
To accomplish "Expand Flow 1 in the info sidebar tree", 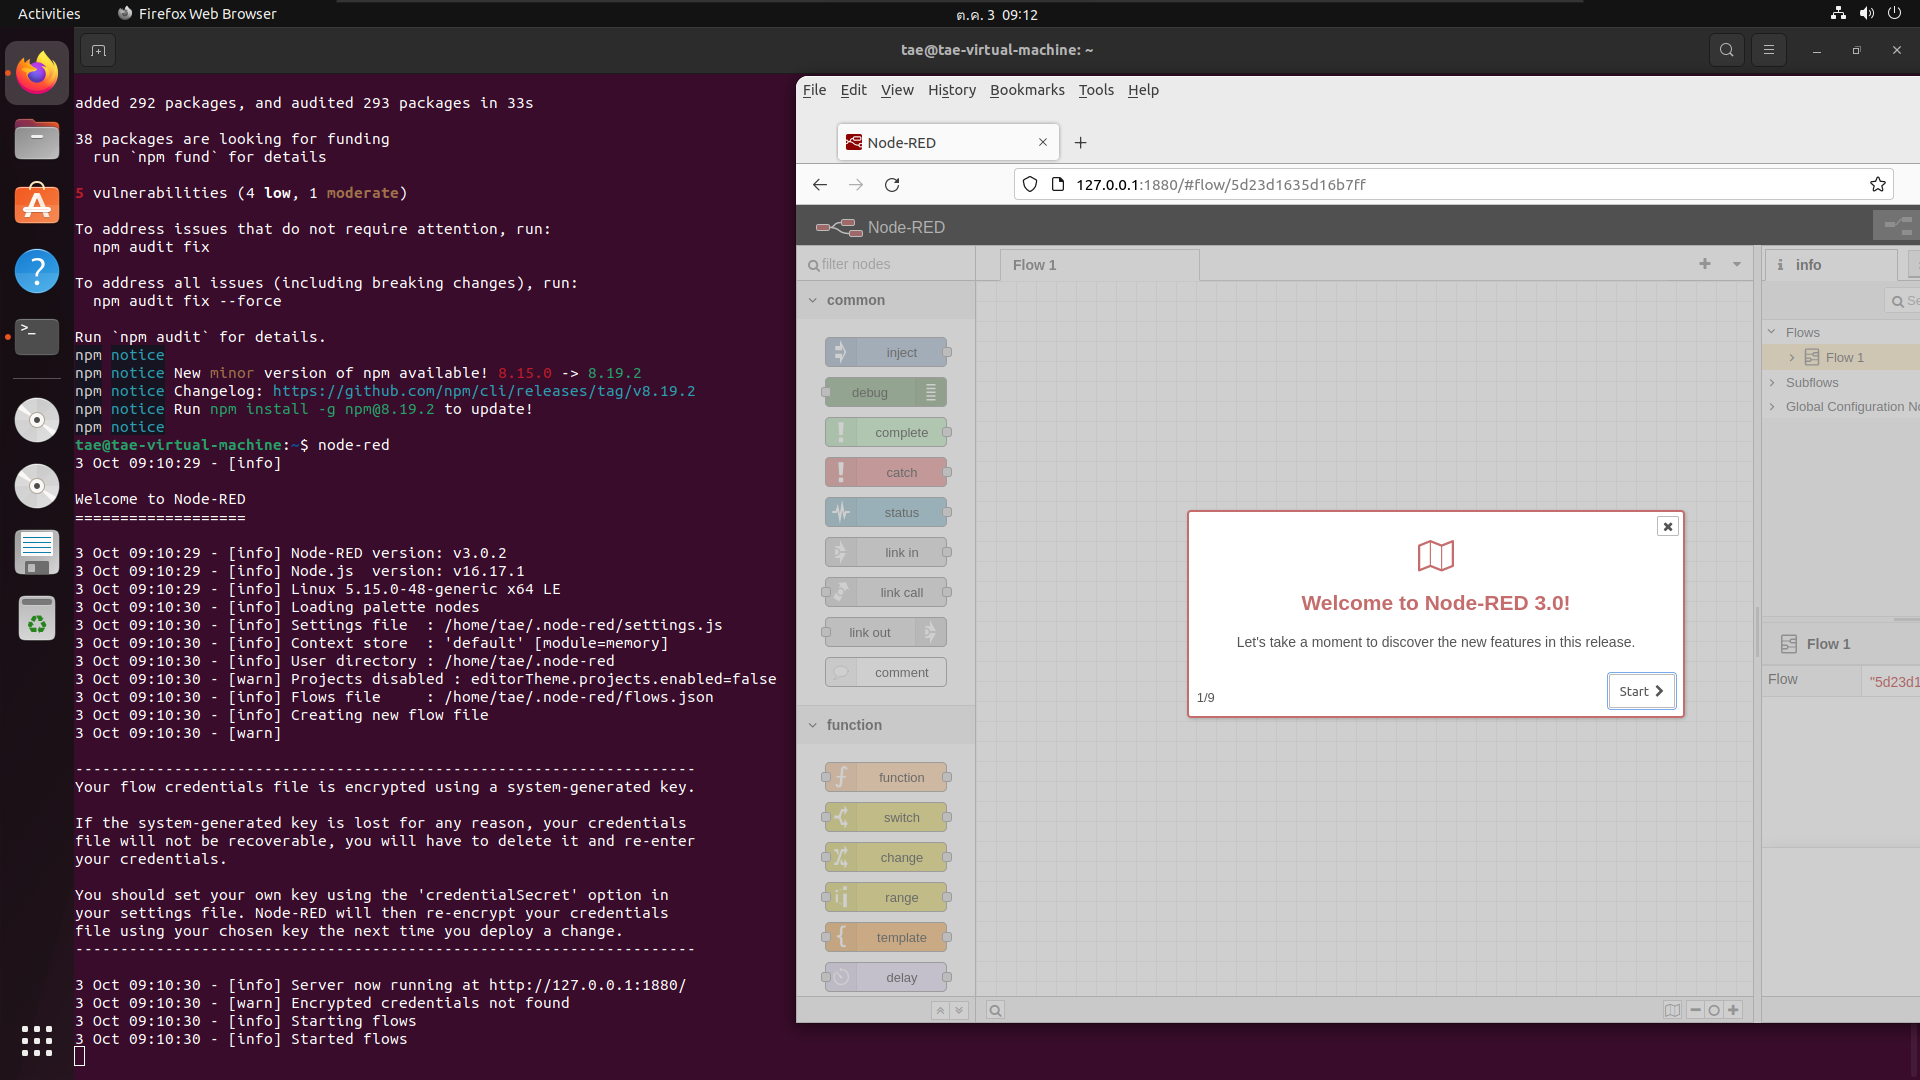I will click(x=1790, y=357).
